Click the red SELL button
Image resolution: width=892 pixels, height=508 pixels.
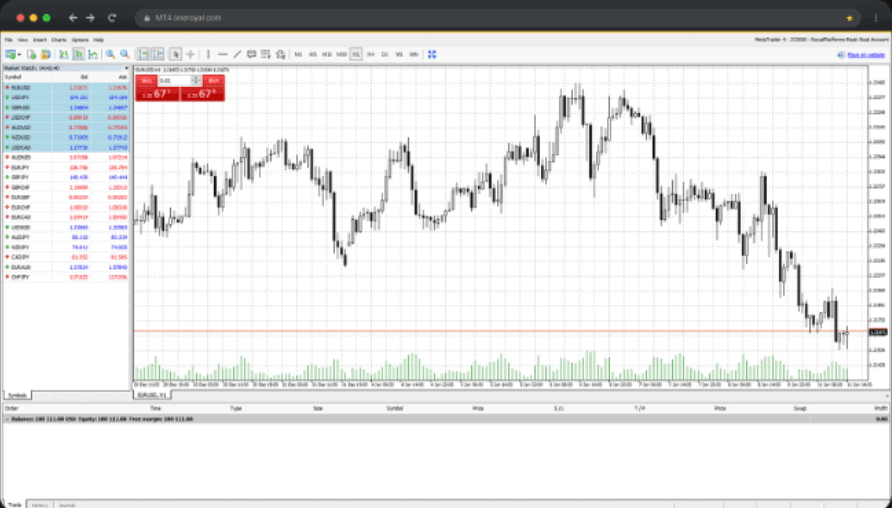(146, 80)
